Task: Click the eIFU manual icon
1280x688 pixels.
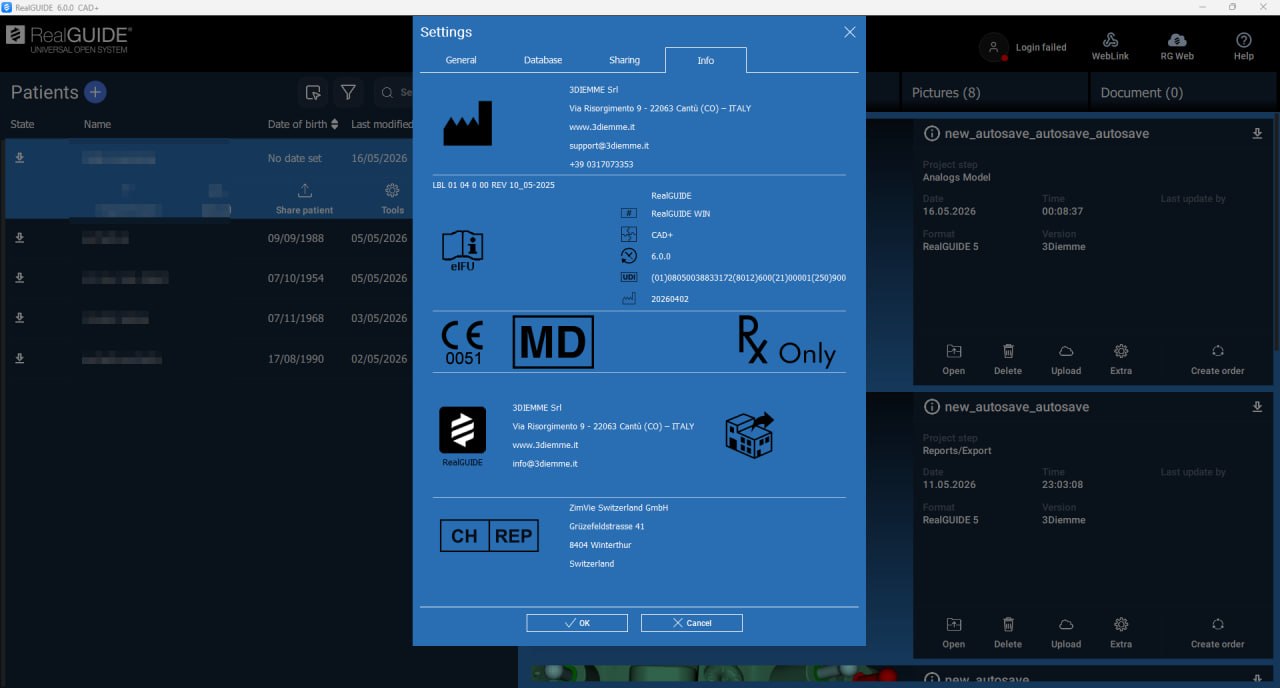Action: 462,251
